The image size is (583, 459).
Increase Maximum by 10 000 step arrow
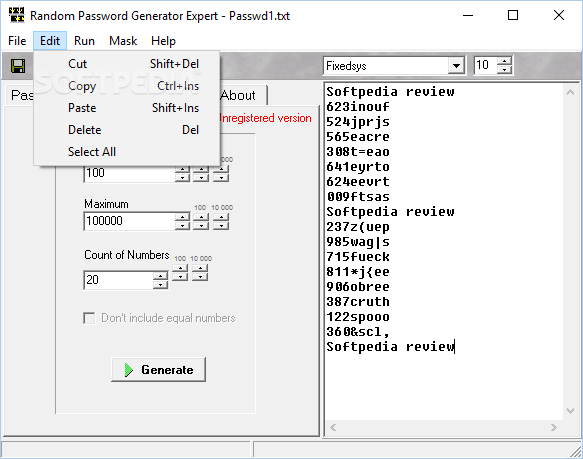coord(221,217)
